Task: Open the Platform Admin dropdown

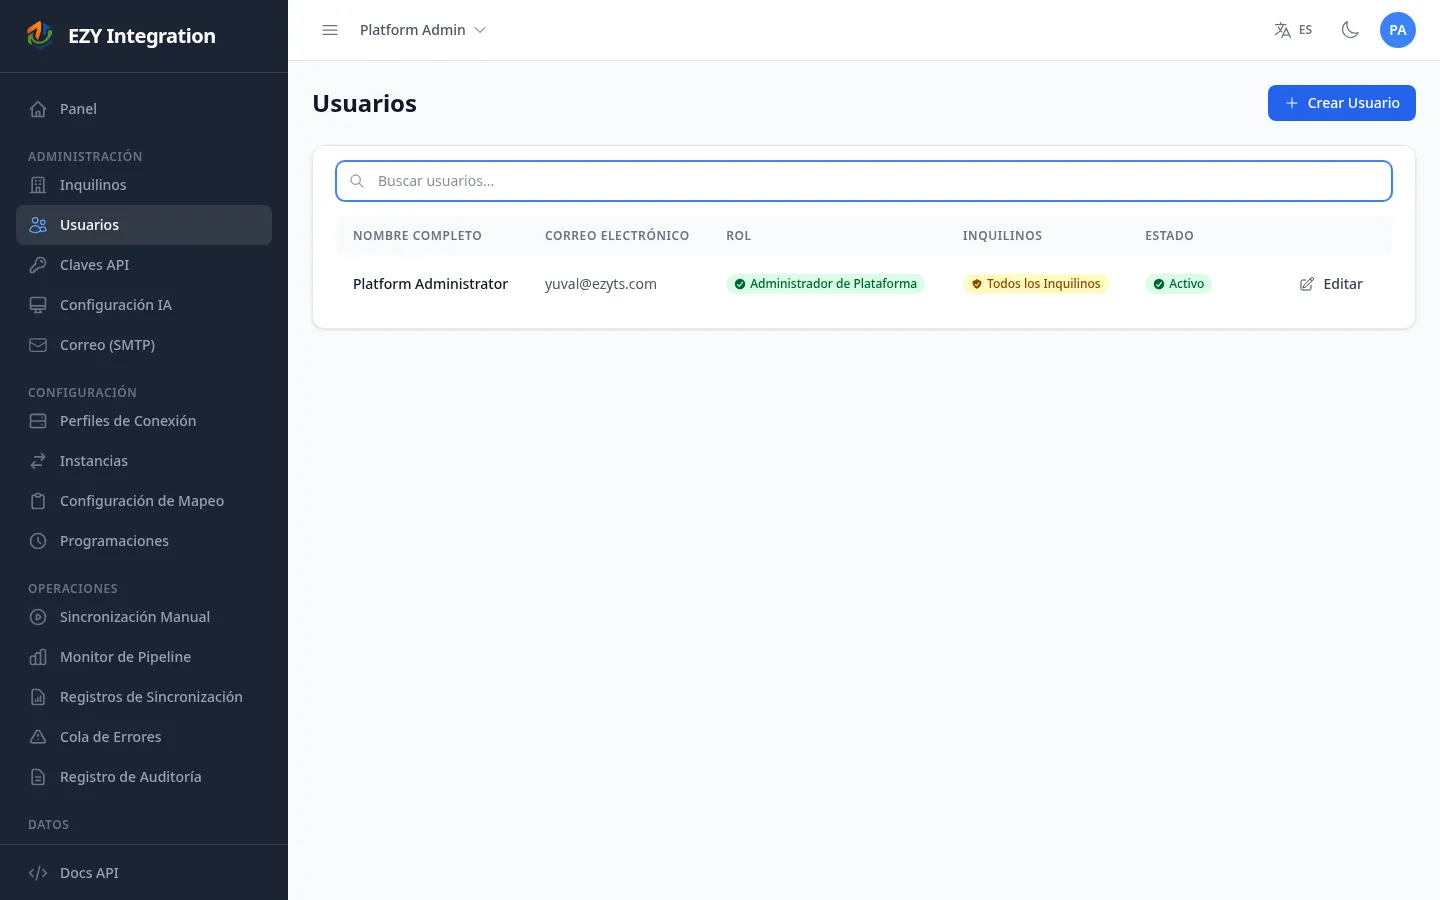Action: [x=423, y=30]
